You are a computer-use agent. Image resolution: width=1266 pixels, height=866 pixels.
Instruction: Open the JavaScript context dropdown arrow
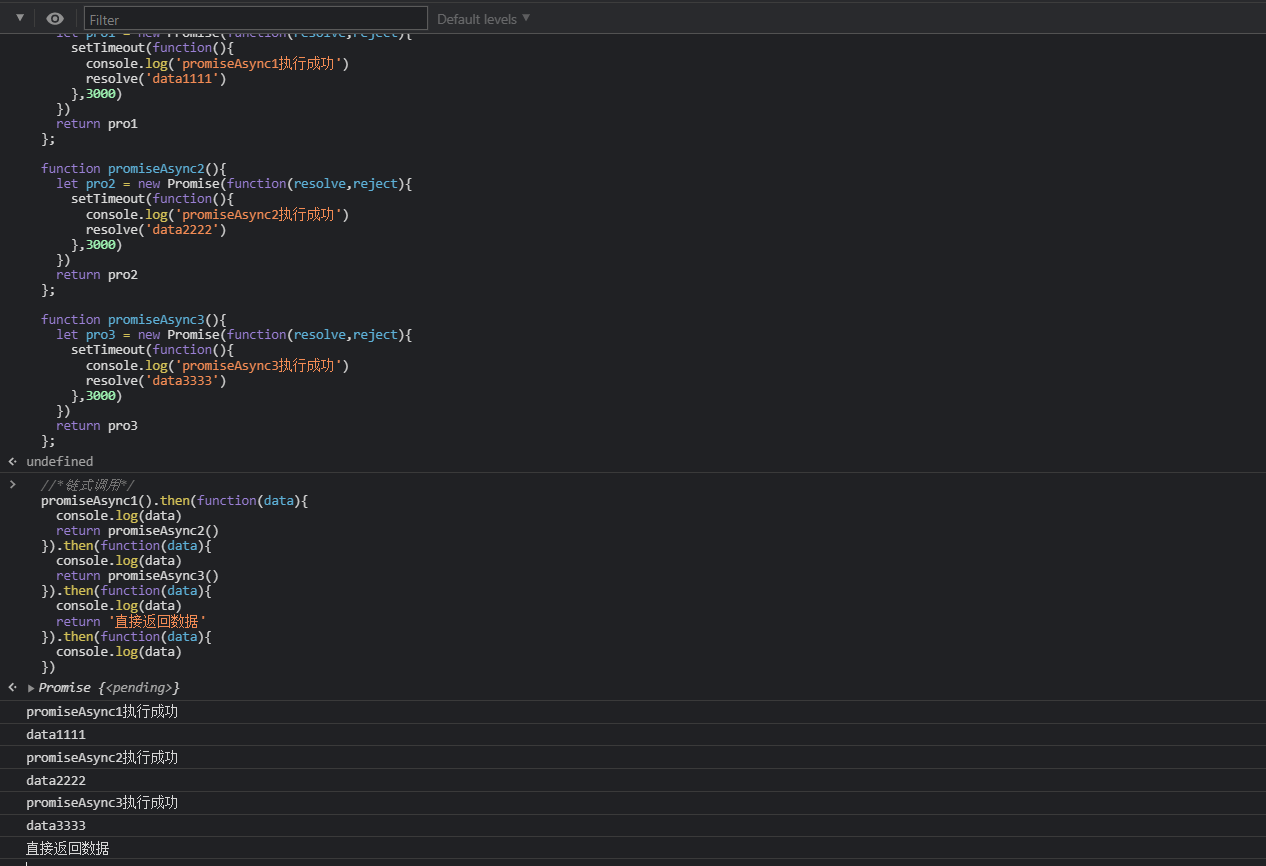pos(19,17)
